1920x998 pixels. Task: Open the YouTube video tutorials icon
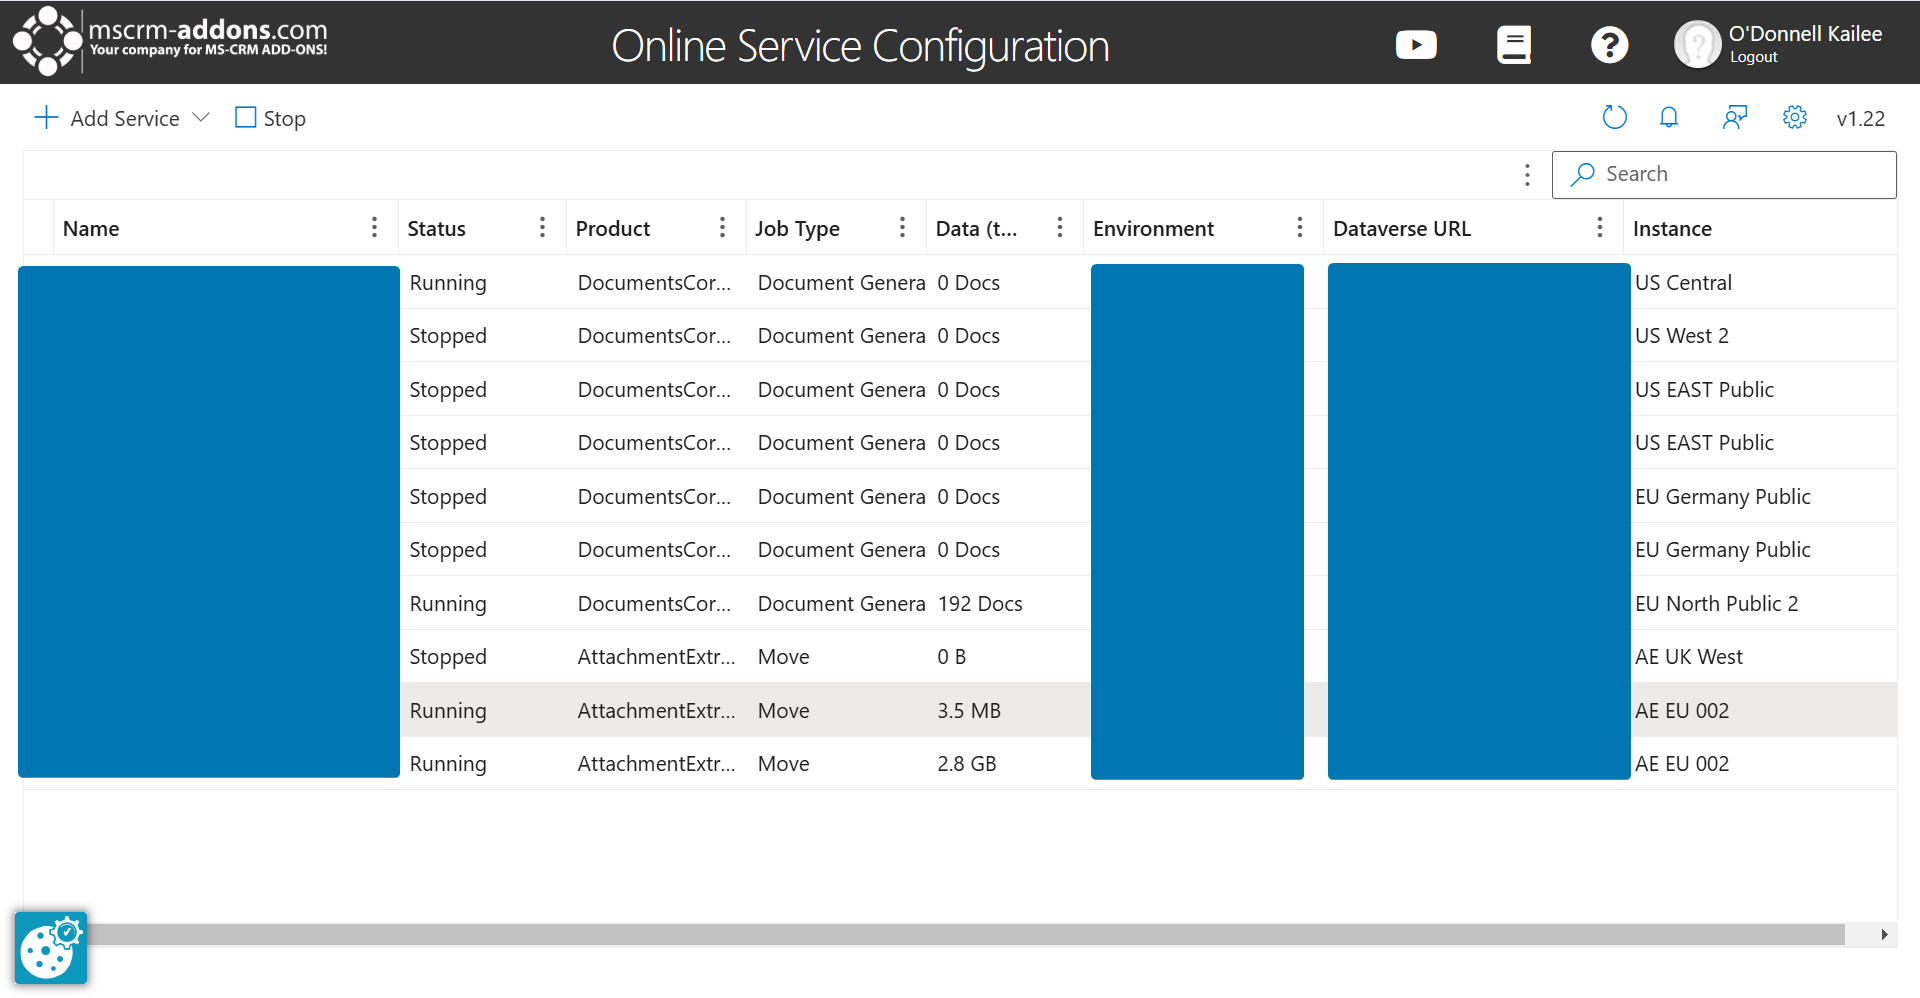point(1416,45)
